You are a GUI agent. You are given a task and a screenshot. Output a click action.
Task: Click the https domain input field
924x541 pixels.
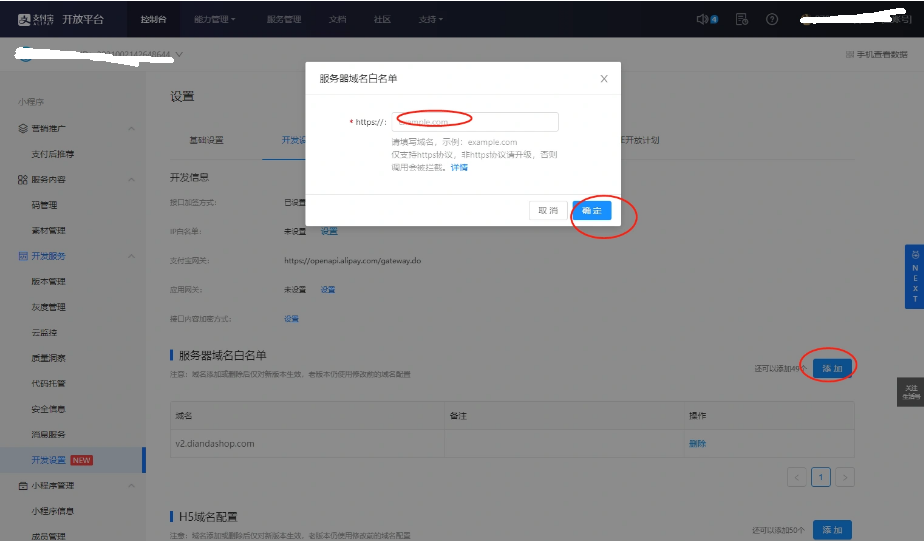(475, 122)
